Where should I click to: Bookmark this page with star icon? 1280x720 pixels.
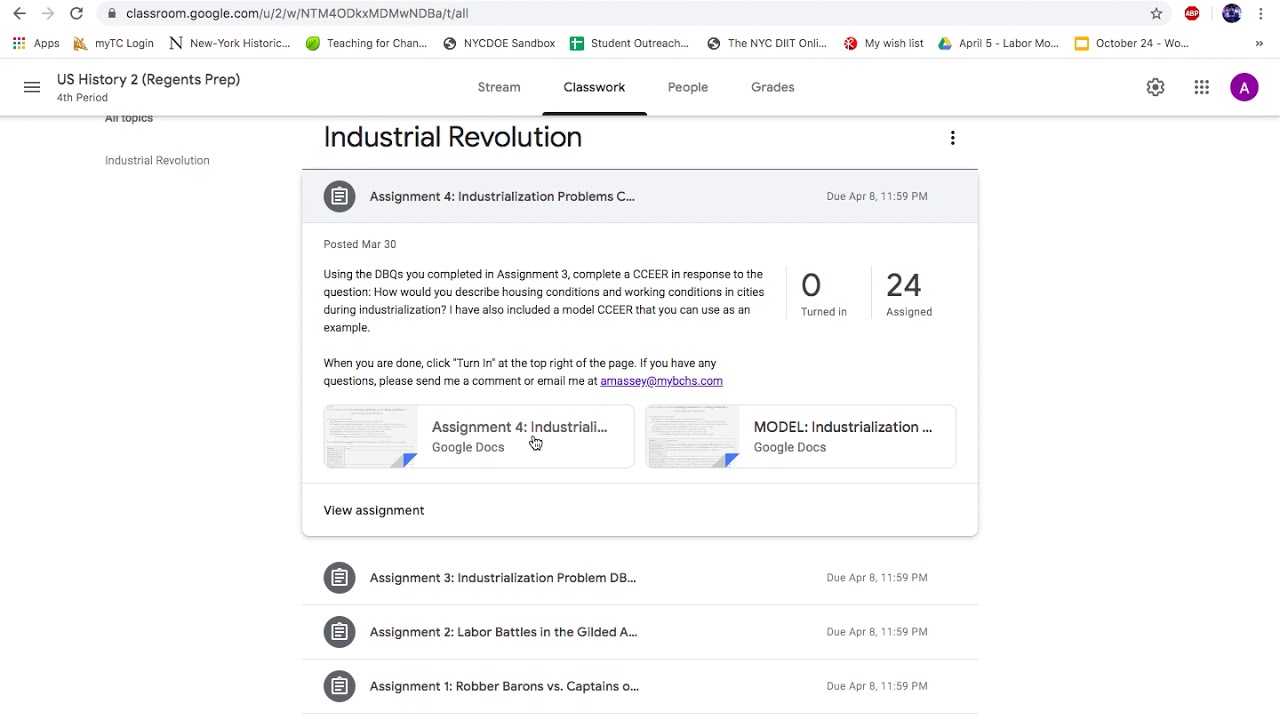(1156, 13)
